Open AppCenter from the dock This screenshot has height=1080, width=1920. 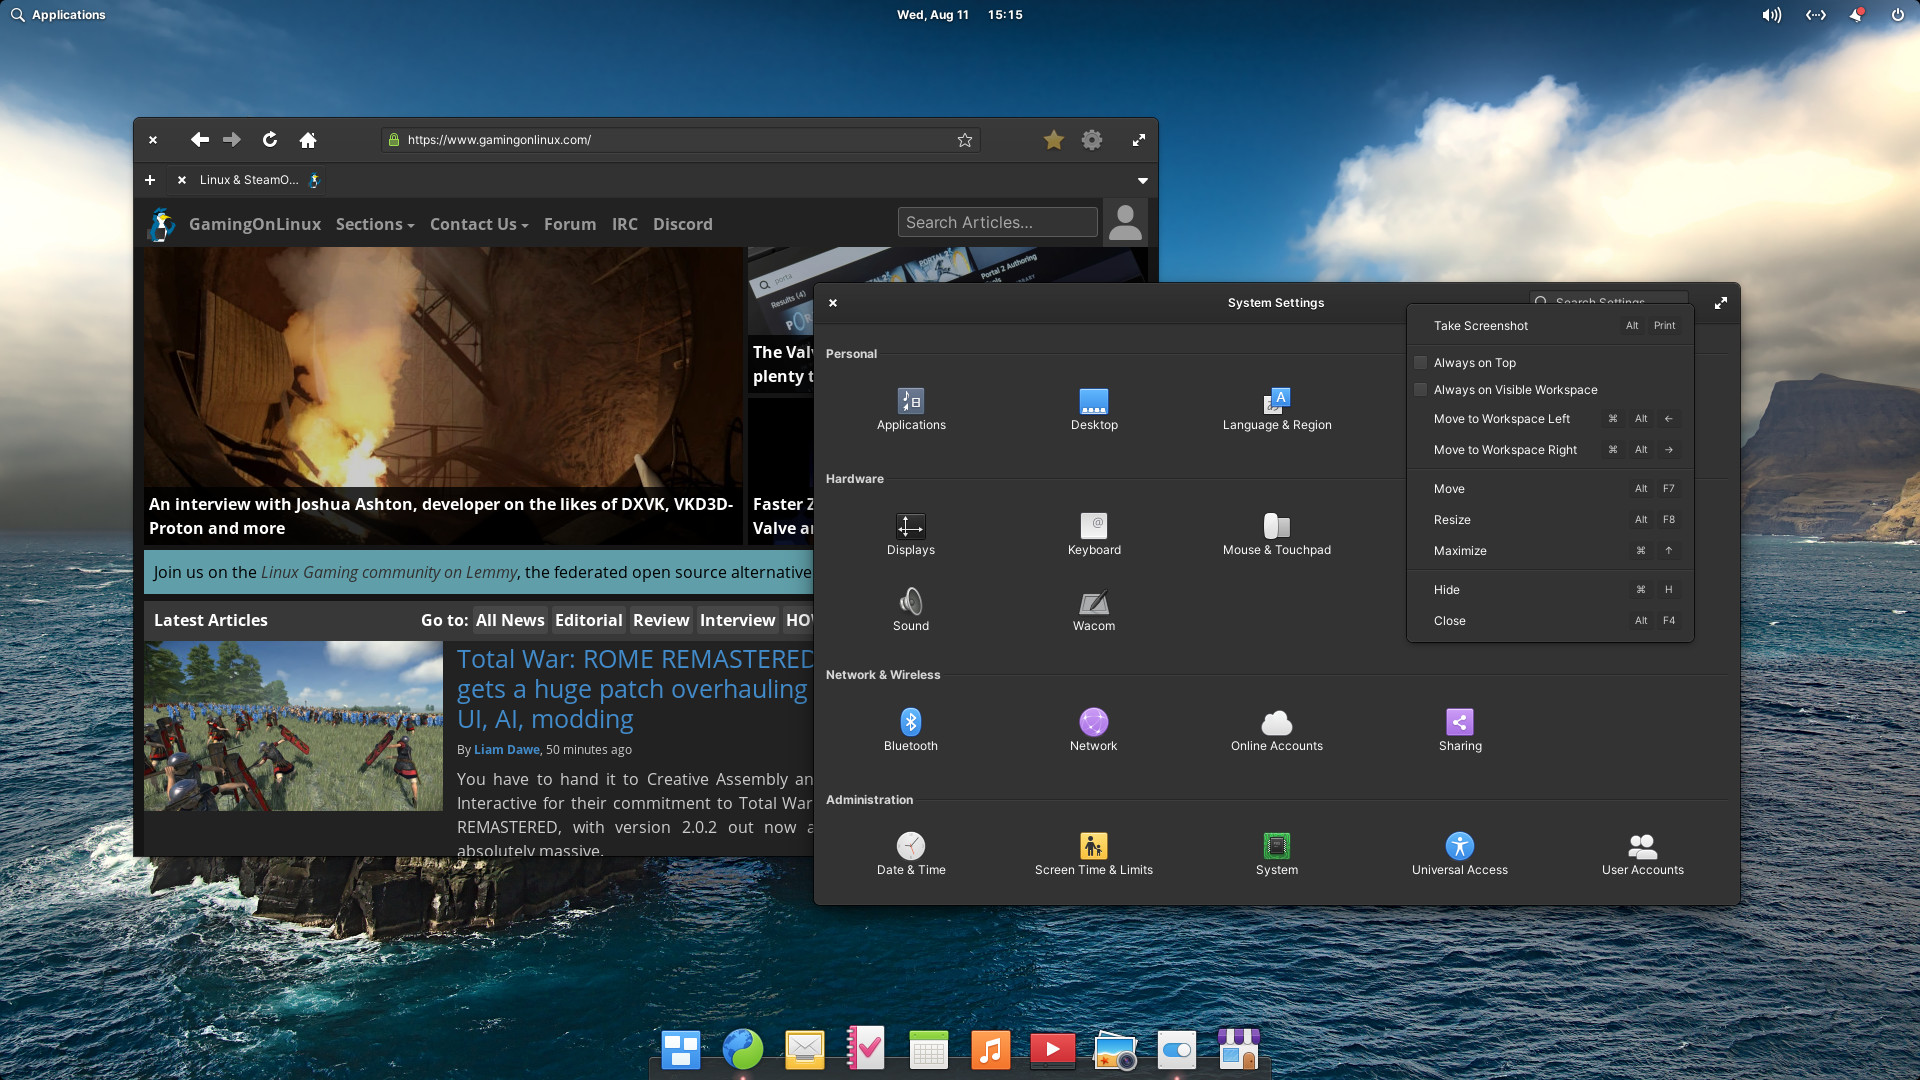click(1238, 1050)
